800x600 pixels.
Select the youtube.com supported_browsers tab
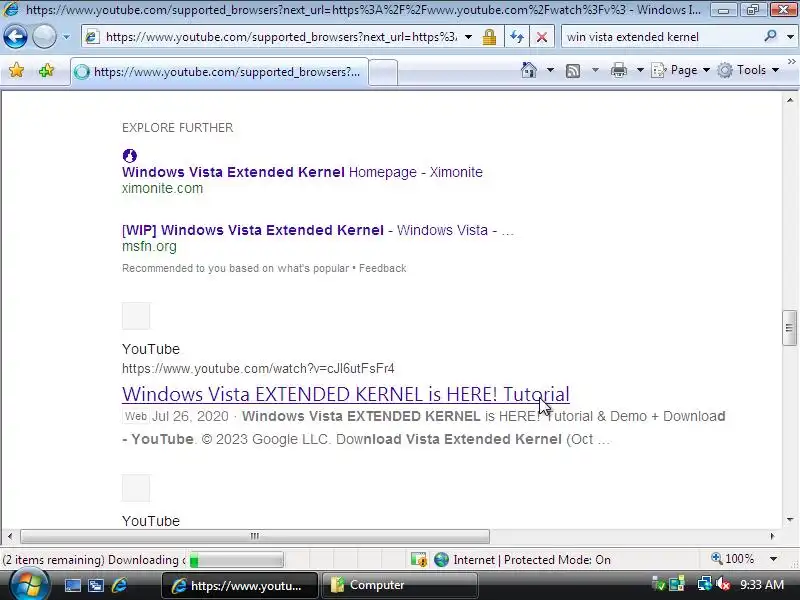click(x=219, y=72)
